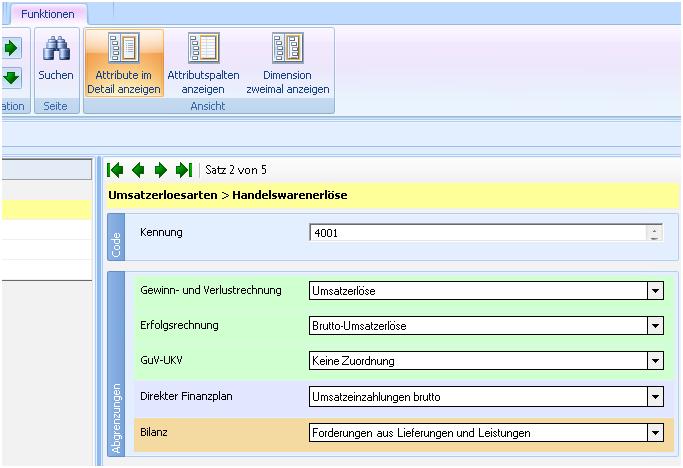
Task: Click the Gewinn- und Verlustrechnung label
Action: (x=211, y=290)
